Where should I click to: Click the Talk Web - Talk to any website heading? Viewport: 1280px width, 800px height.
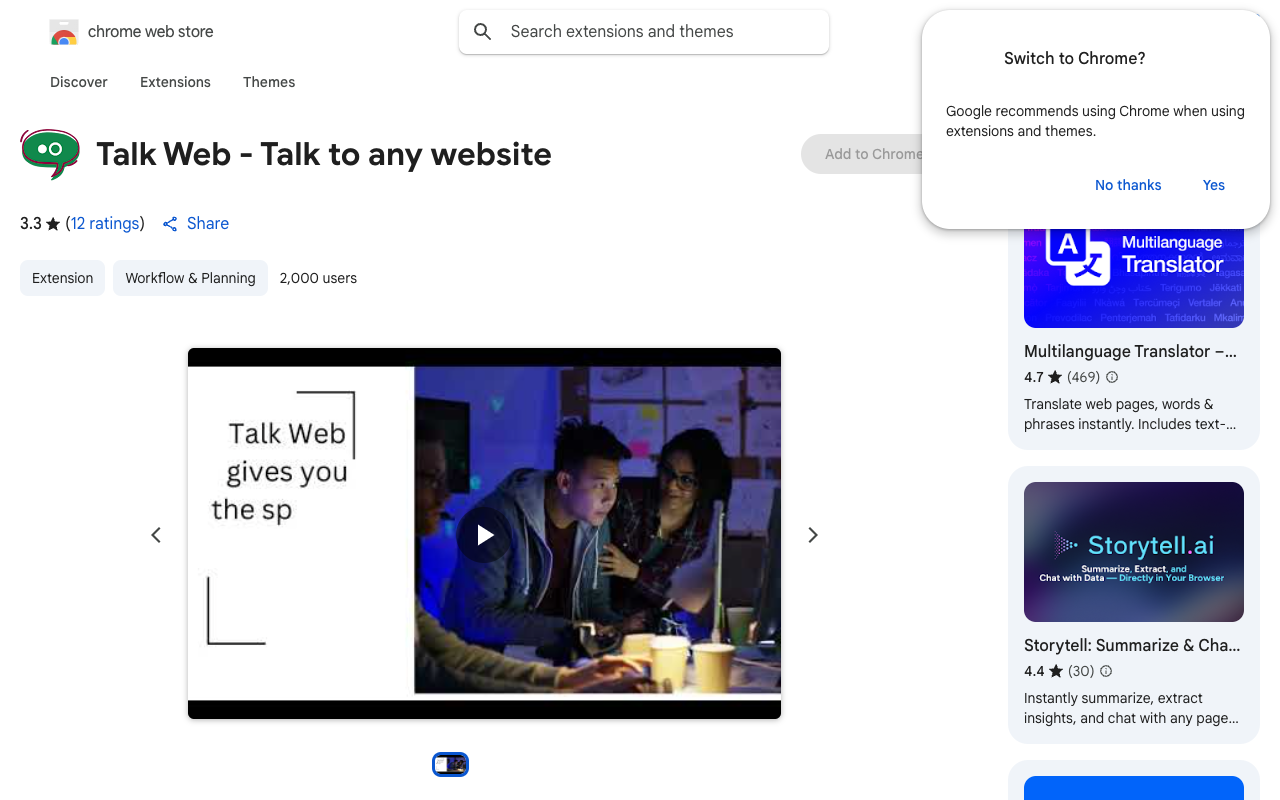[x=324, y=154]
